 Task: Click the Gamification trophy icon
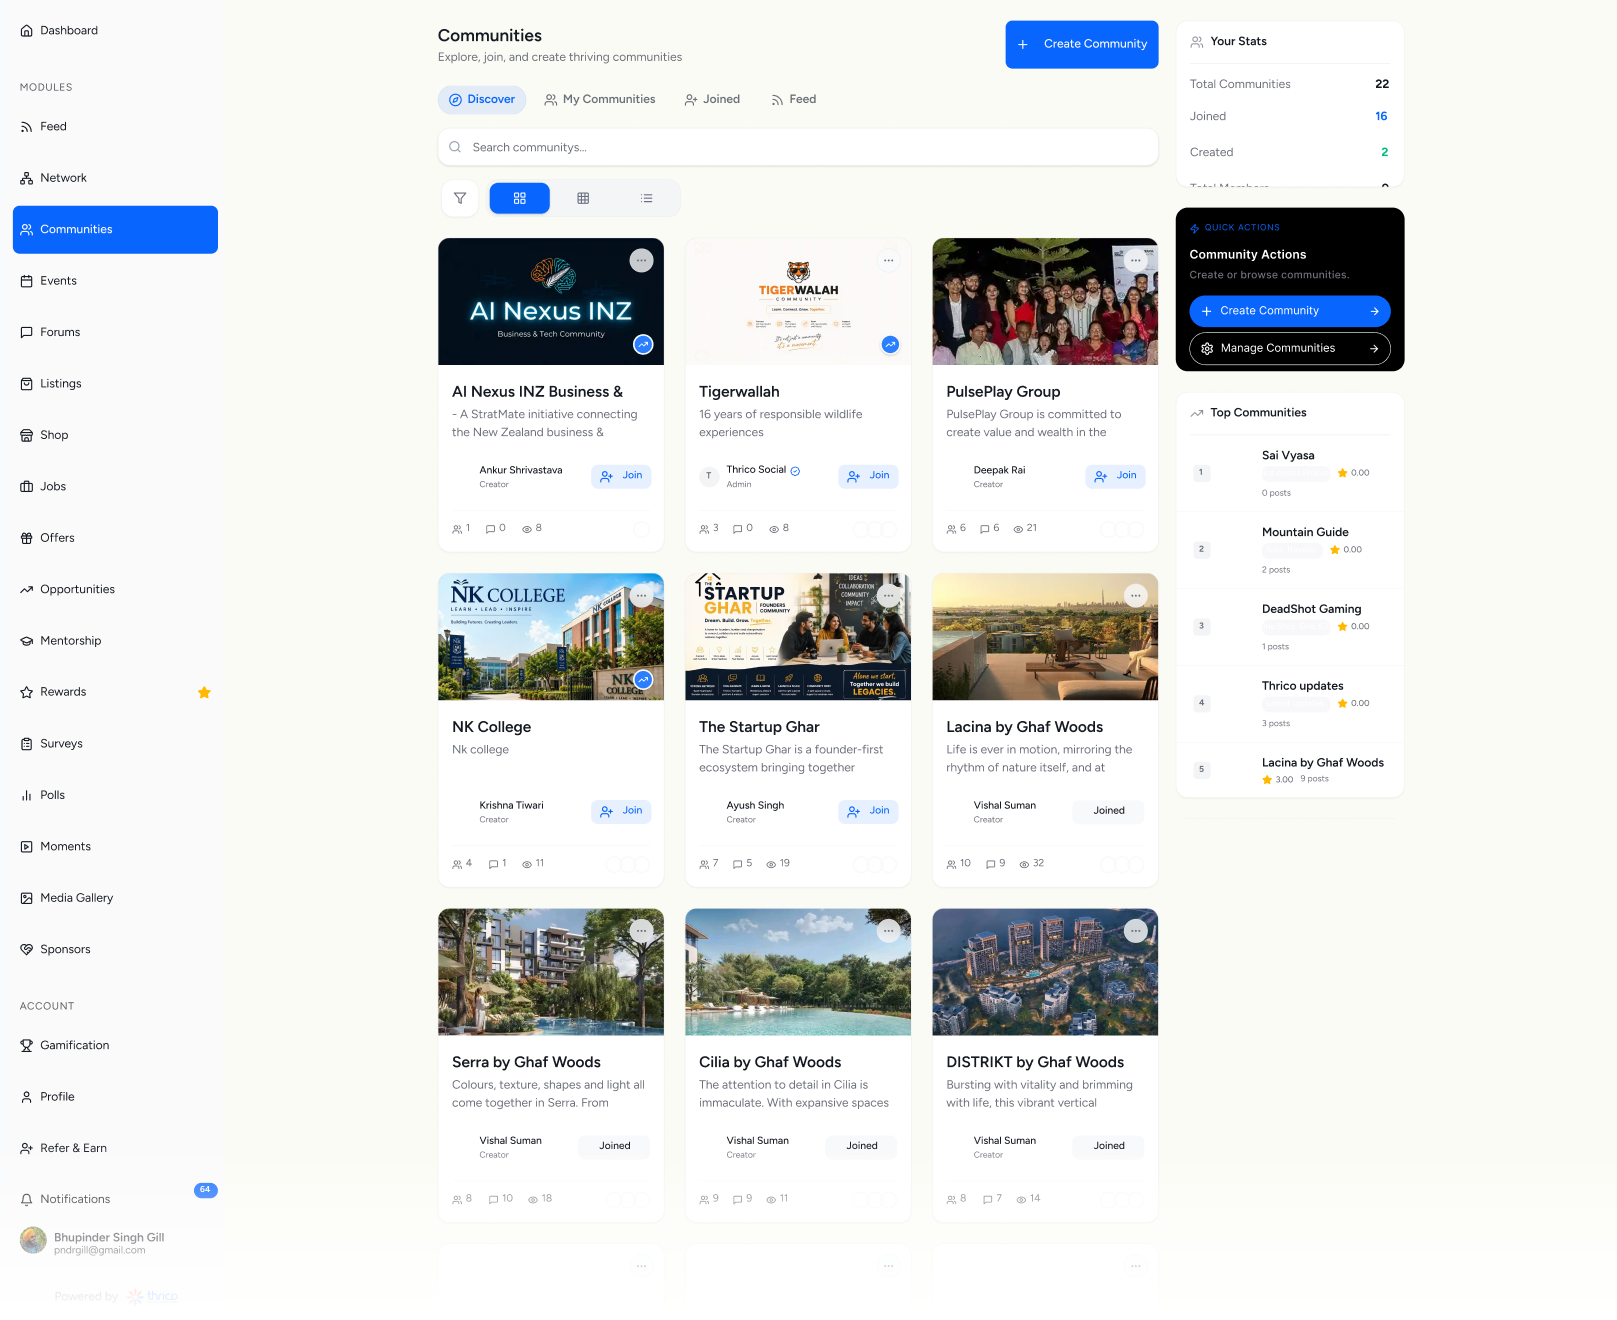click(27, 1046)
